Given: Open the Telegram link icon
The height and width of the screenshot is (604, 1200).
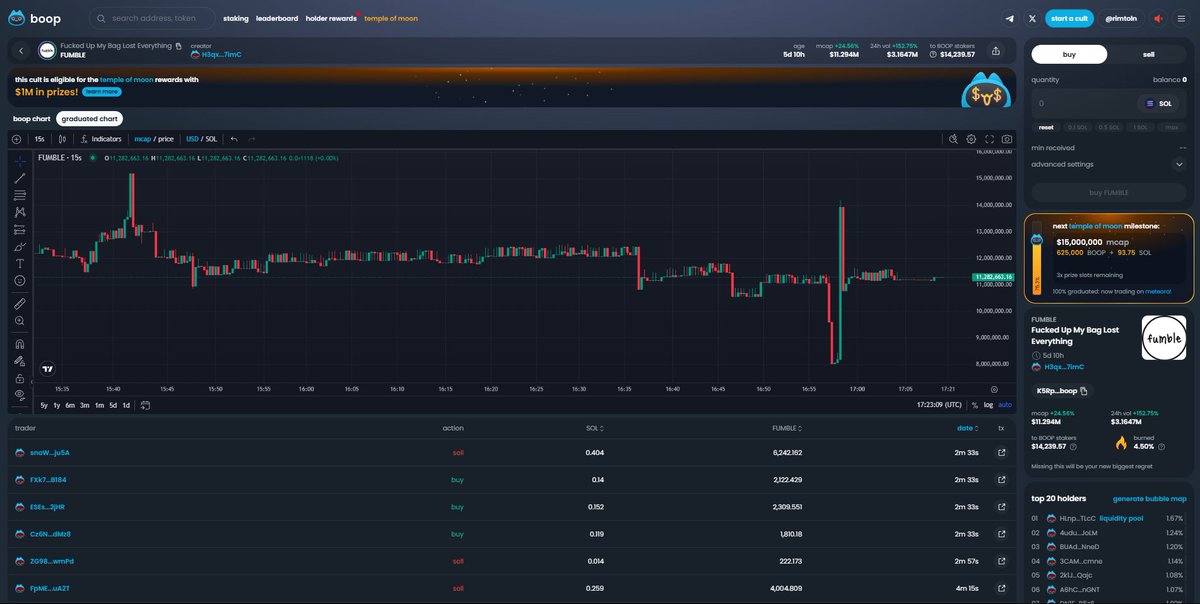Looking at the screenshot, I should 1009,18.
